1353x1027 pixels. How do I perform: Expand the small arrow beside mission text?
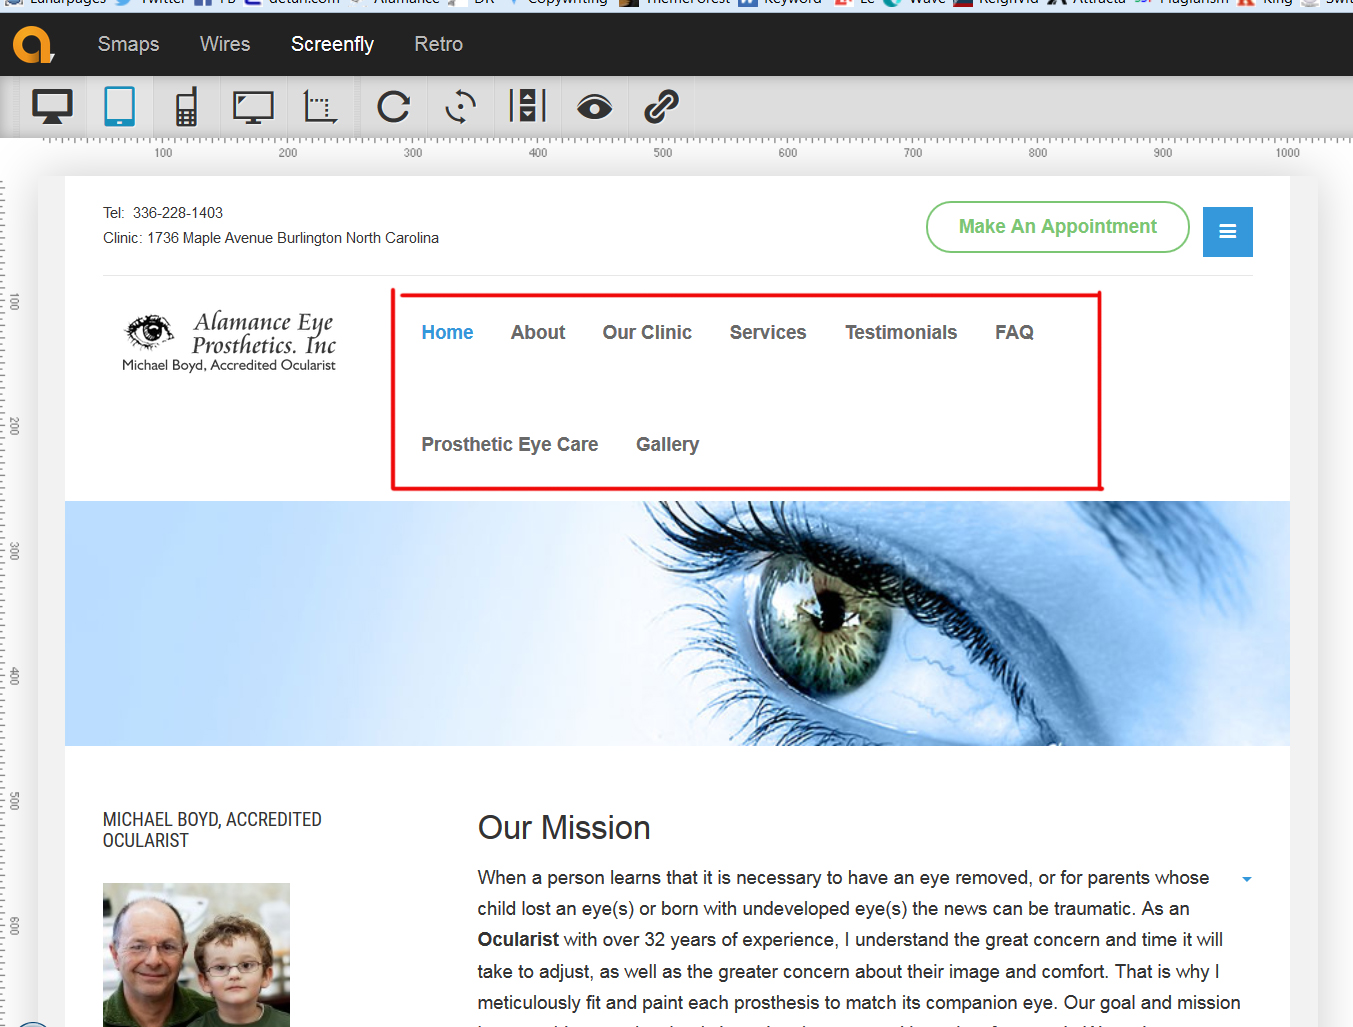point(1246,879)
